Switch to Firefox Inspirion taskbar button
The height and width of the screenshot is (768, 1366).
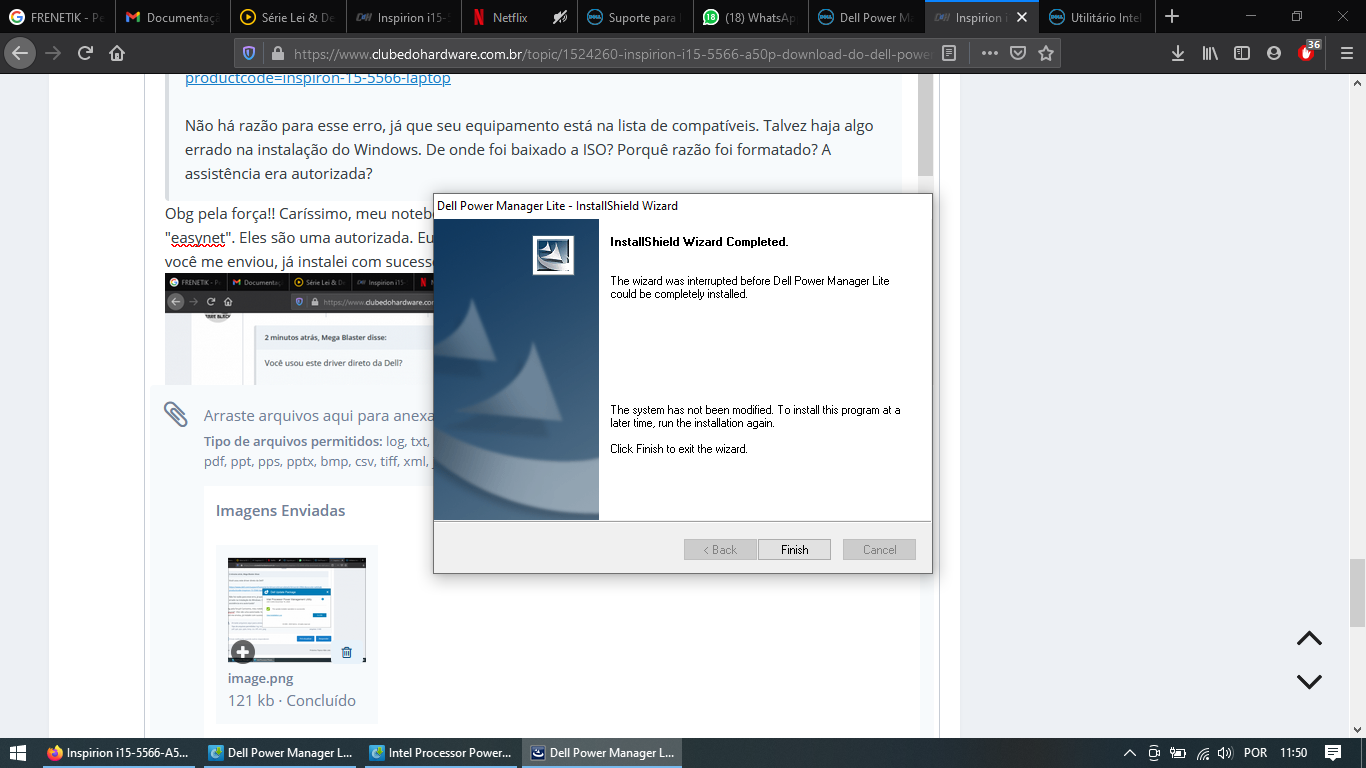pos(118,753)
